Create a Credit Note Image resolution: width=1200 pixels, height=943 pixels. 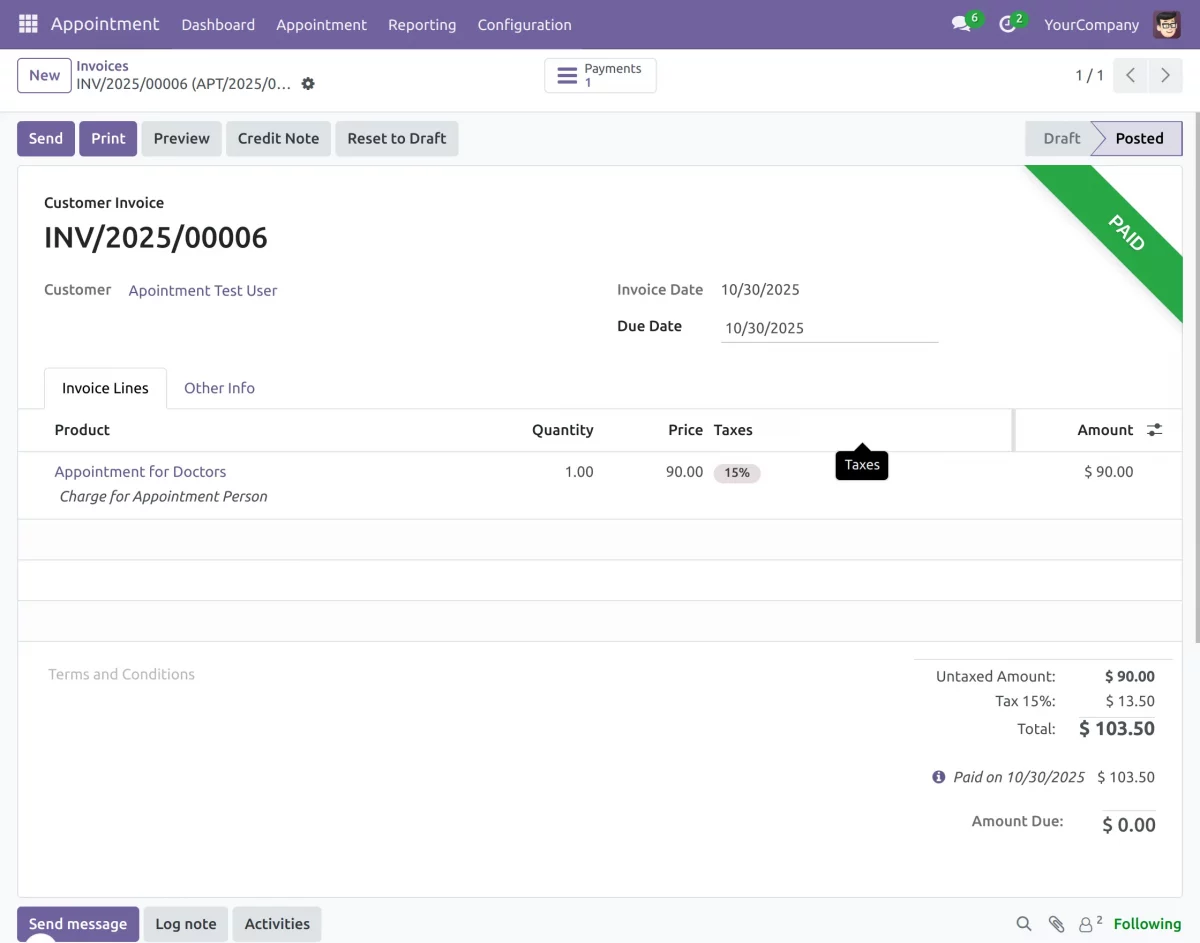pyautogui.click(x=278, y=138)
